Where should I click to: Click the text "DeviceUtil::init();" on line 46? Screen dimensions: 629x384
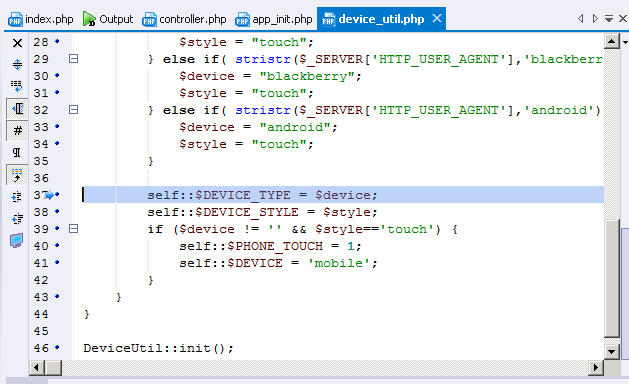pos(158,348)
